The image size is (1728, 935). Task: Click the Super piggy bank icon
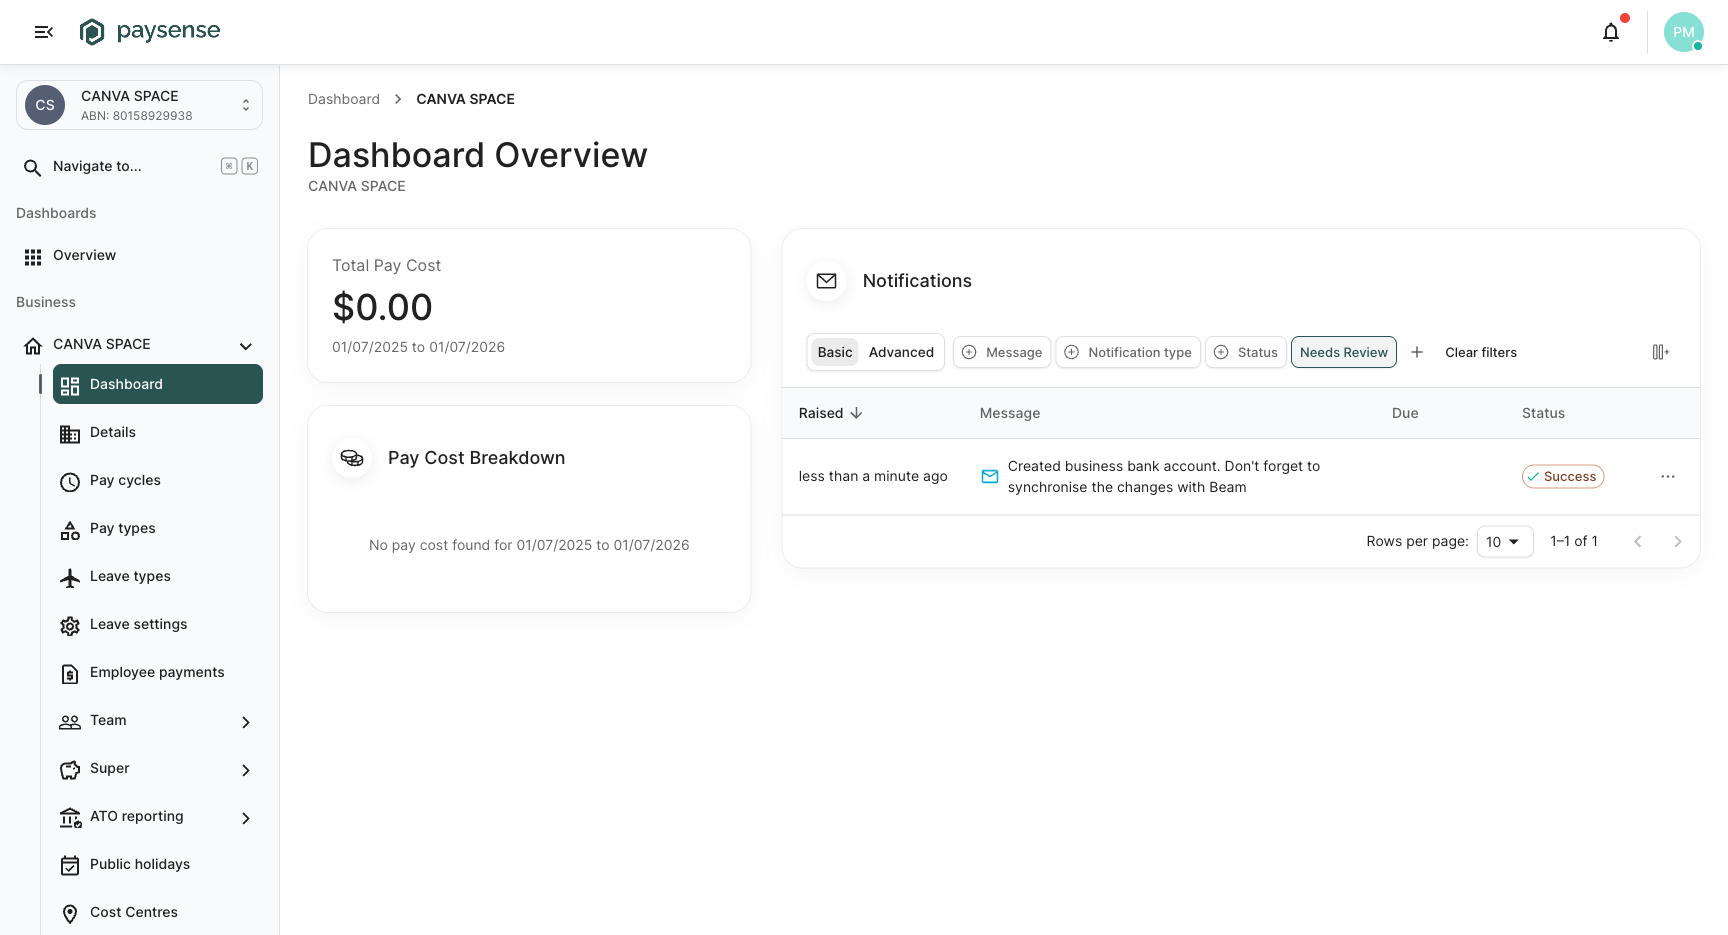(x=70, y=770)
